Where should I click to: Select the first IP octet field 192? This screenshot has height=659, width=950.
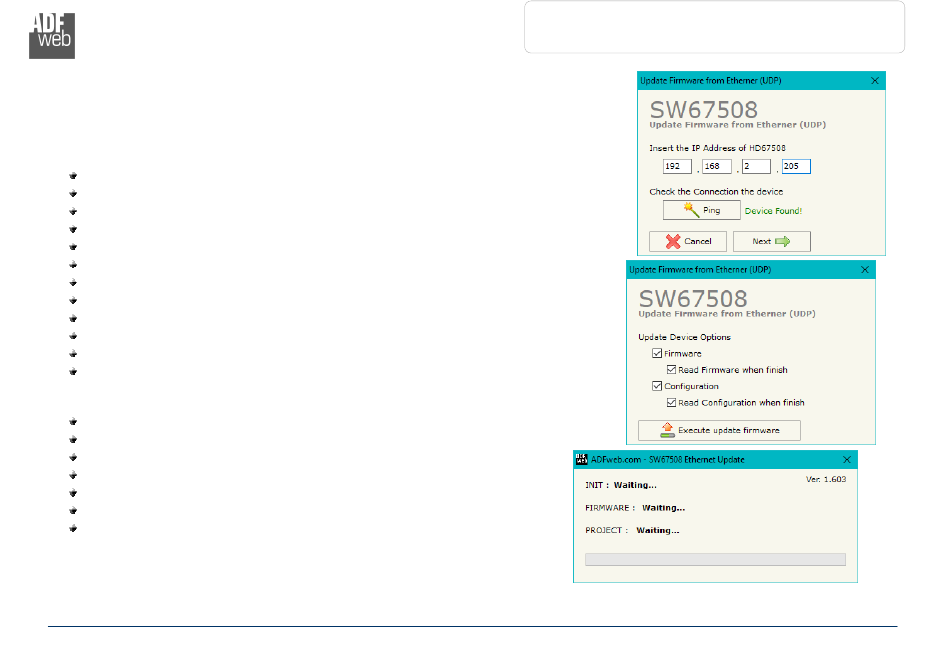(677, 167)
